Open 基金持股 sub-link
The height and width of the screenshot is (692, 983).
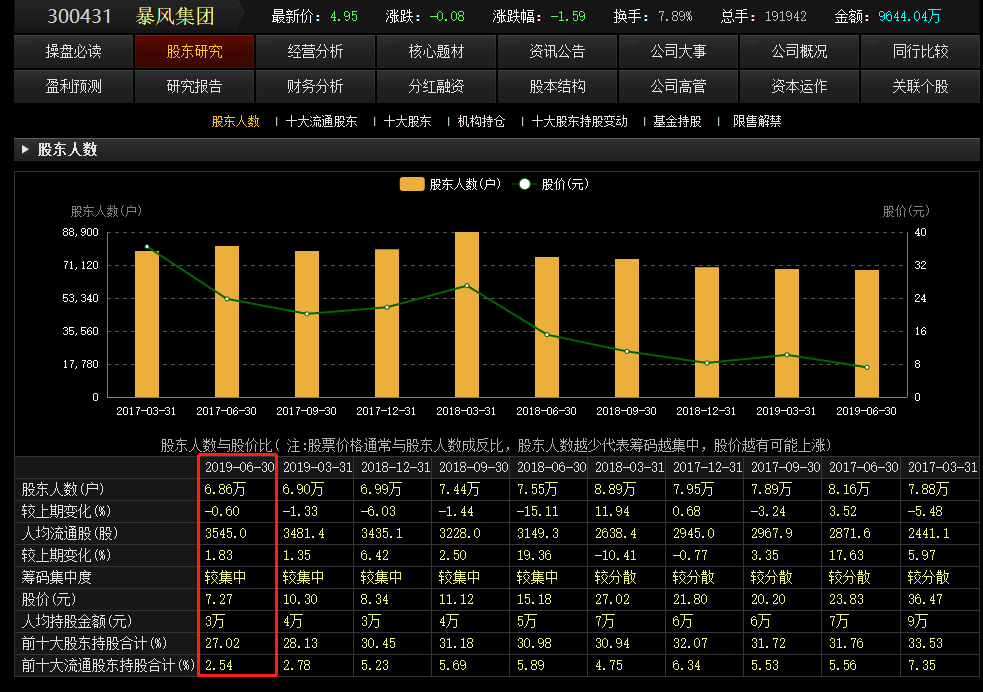coord(677,122)
